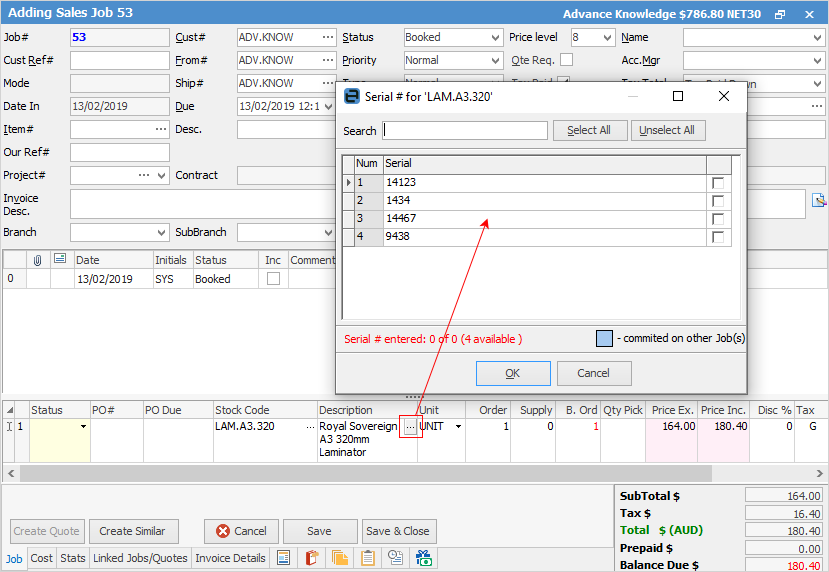
Task: Click into the serial Search field
Action: click(x=465, y=131)
